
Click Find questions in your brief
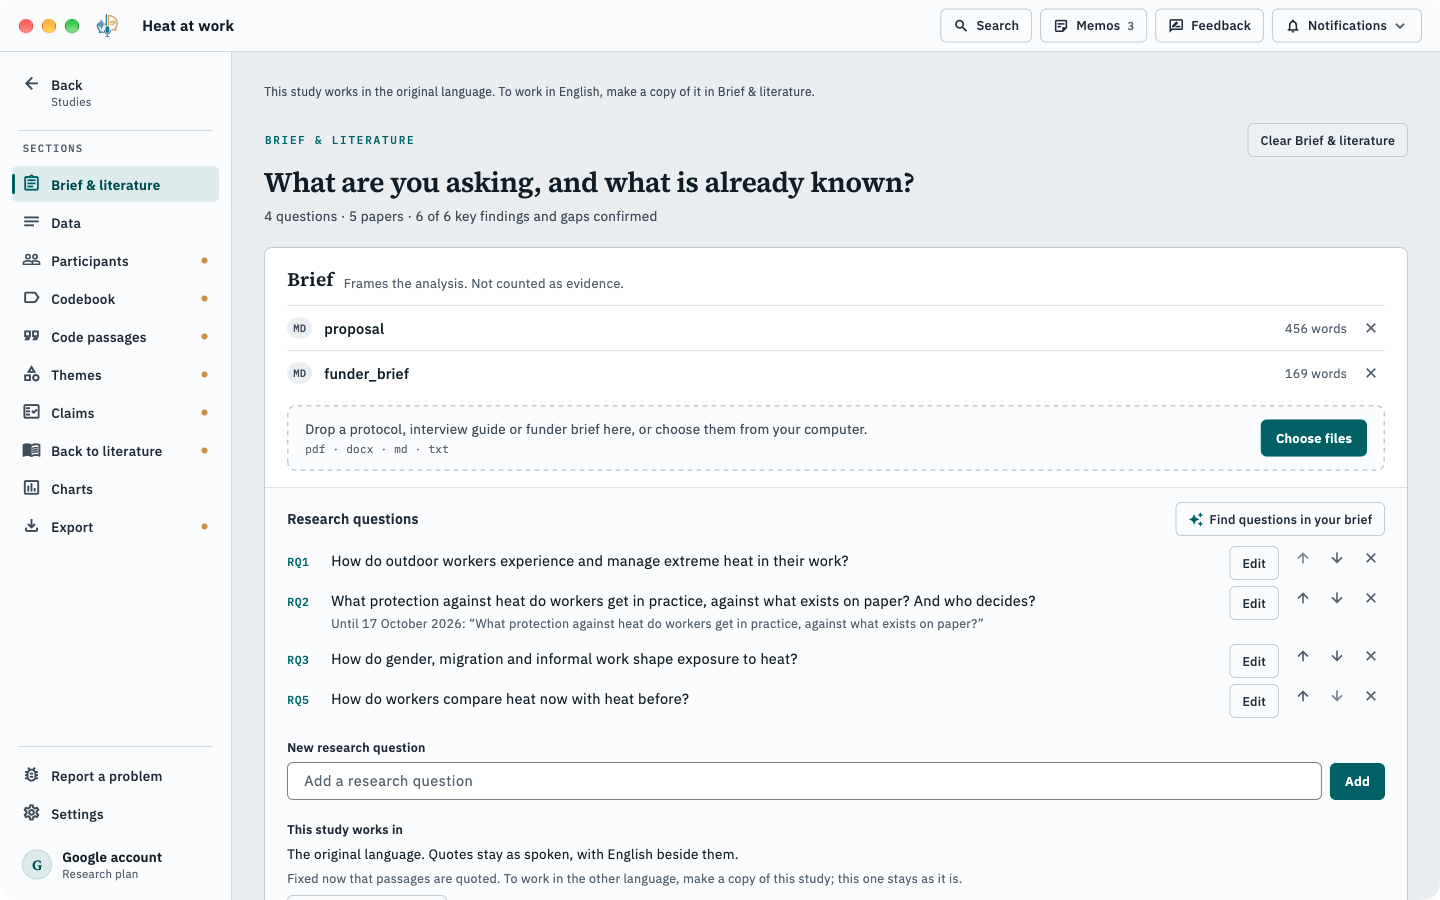(x=1280, y=519)
